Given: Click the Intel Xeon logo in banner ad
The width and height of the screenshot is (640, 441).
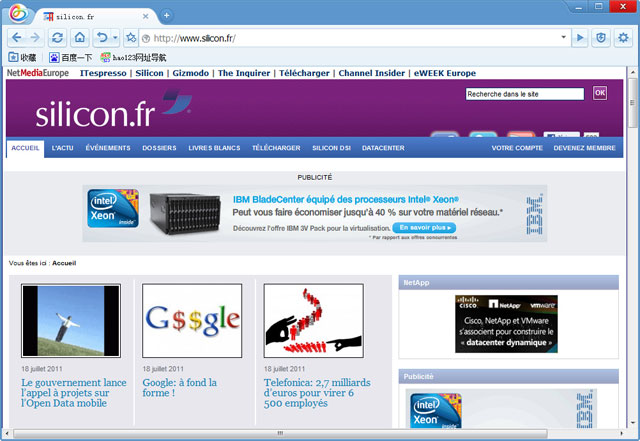Looking at the screenshot, I should coord(113,208).
